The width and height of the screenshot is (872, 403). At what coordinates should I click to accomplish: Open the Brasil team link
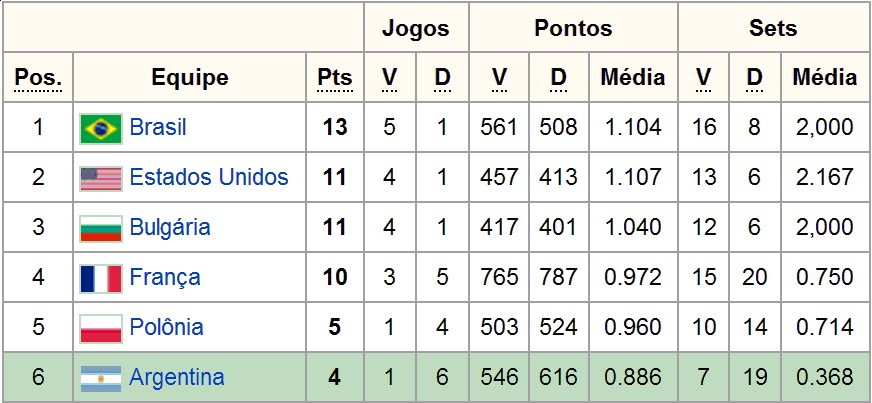158,128
